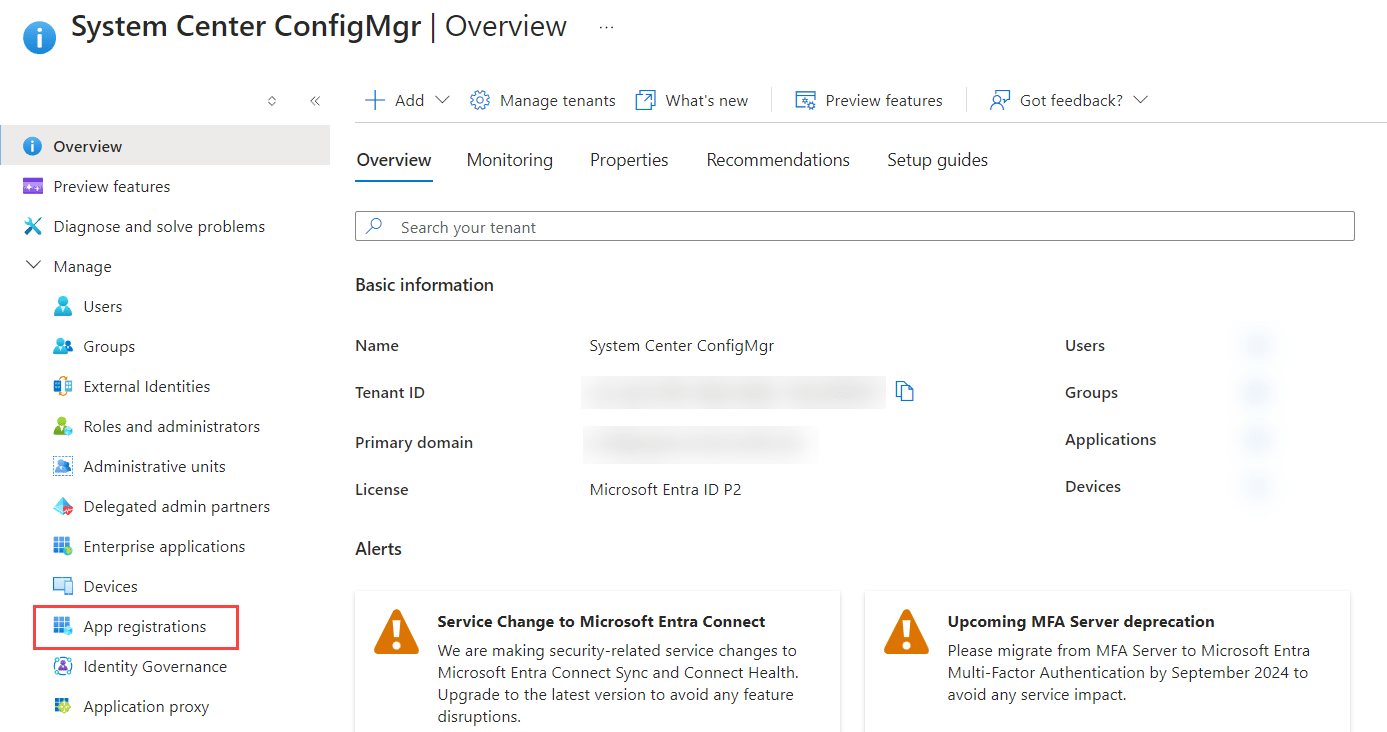Click the Groups count value
The width and height of the screenshot is (1387, 732).
pyautogui.click(x=1257, y=392)
